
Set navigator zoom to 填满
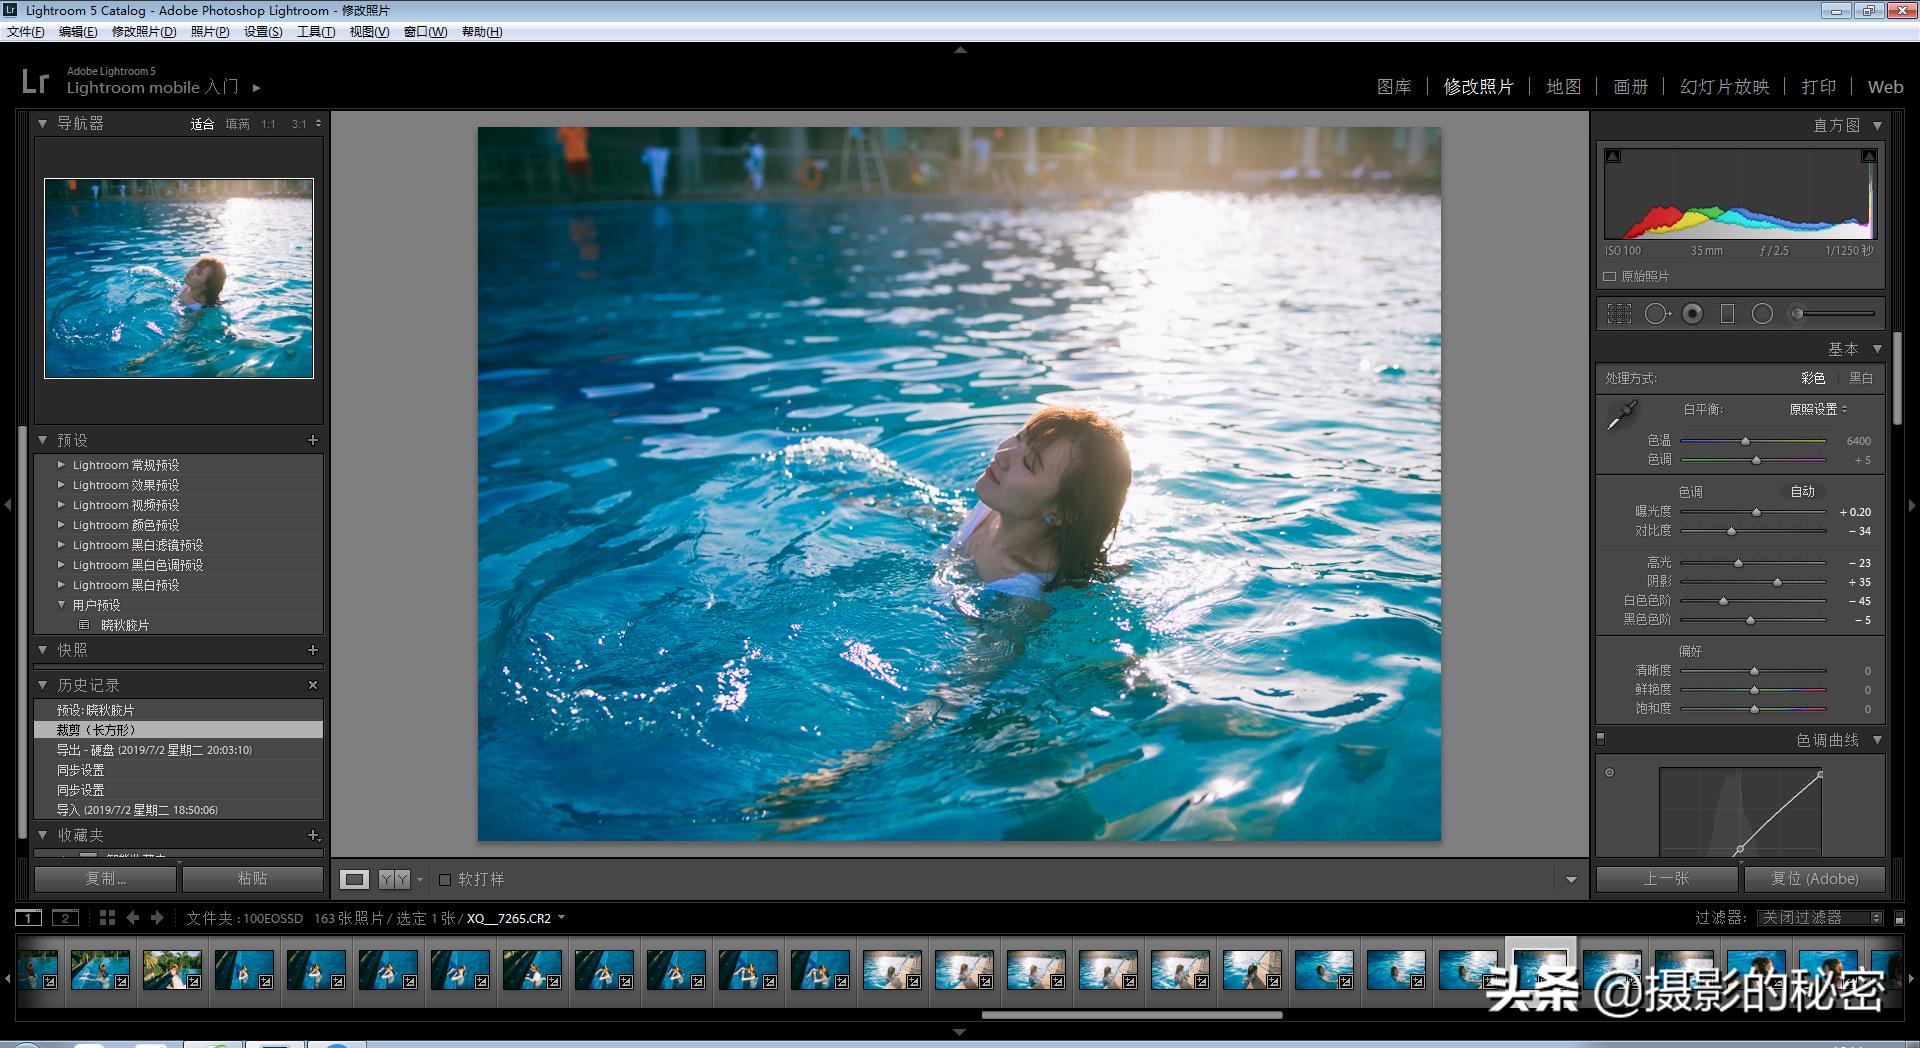pyautogui.click(x=237, y=124)
